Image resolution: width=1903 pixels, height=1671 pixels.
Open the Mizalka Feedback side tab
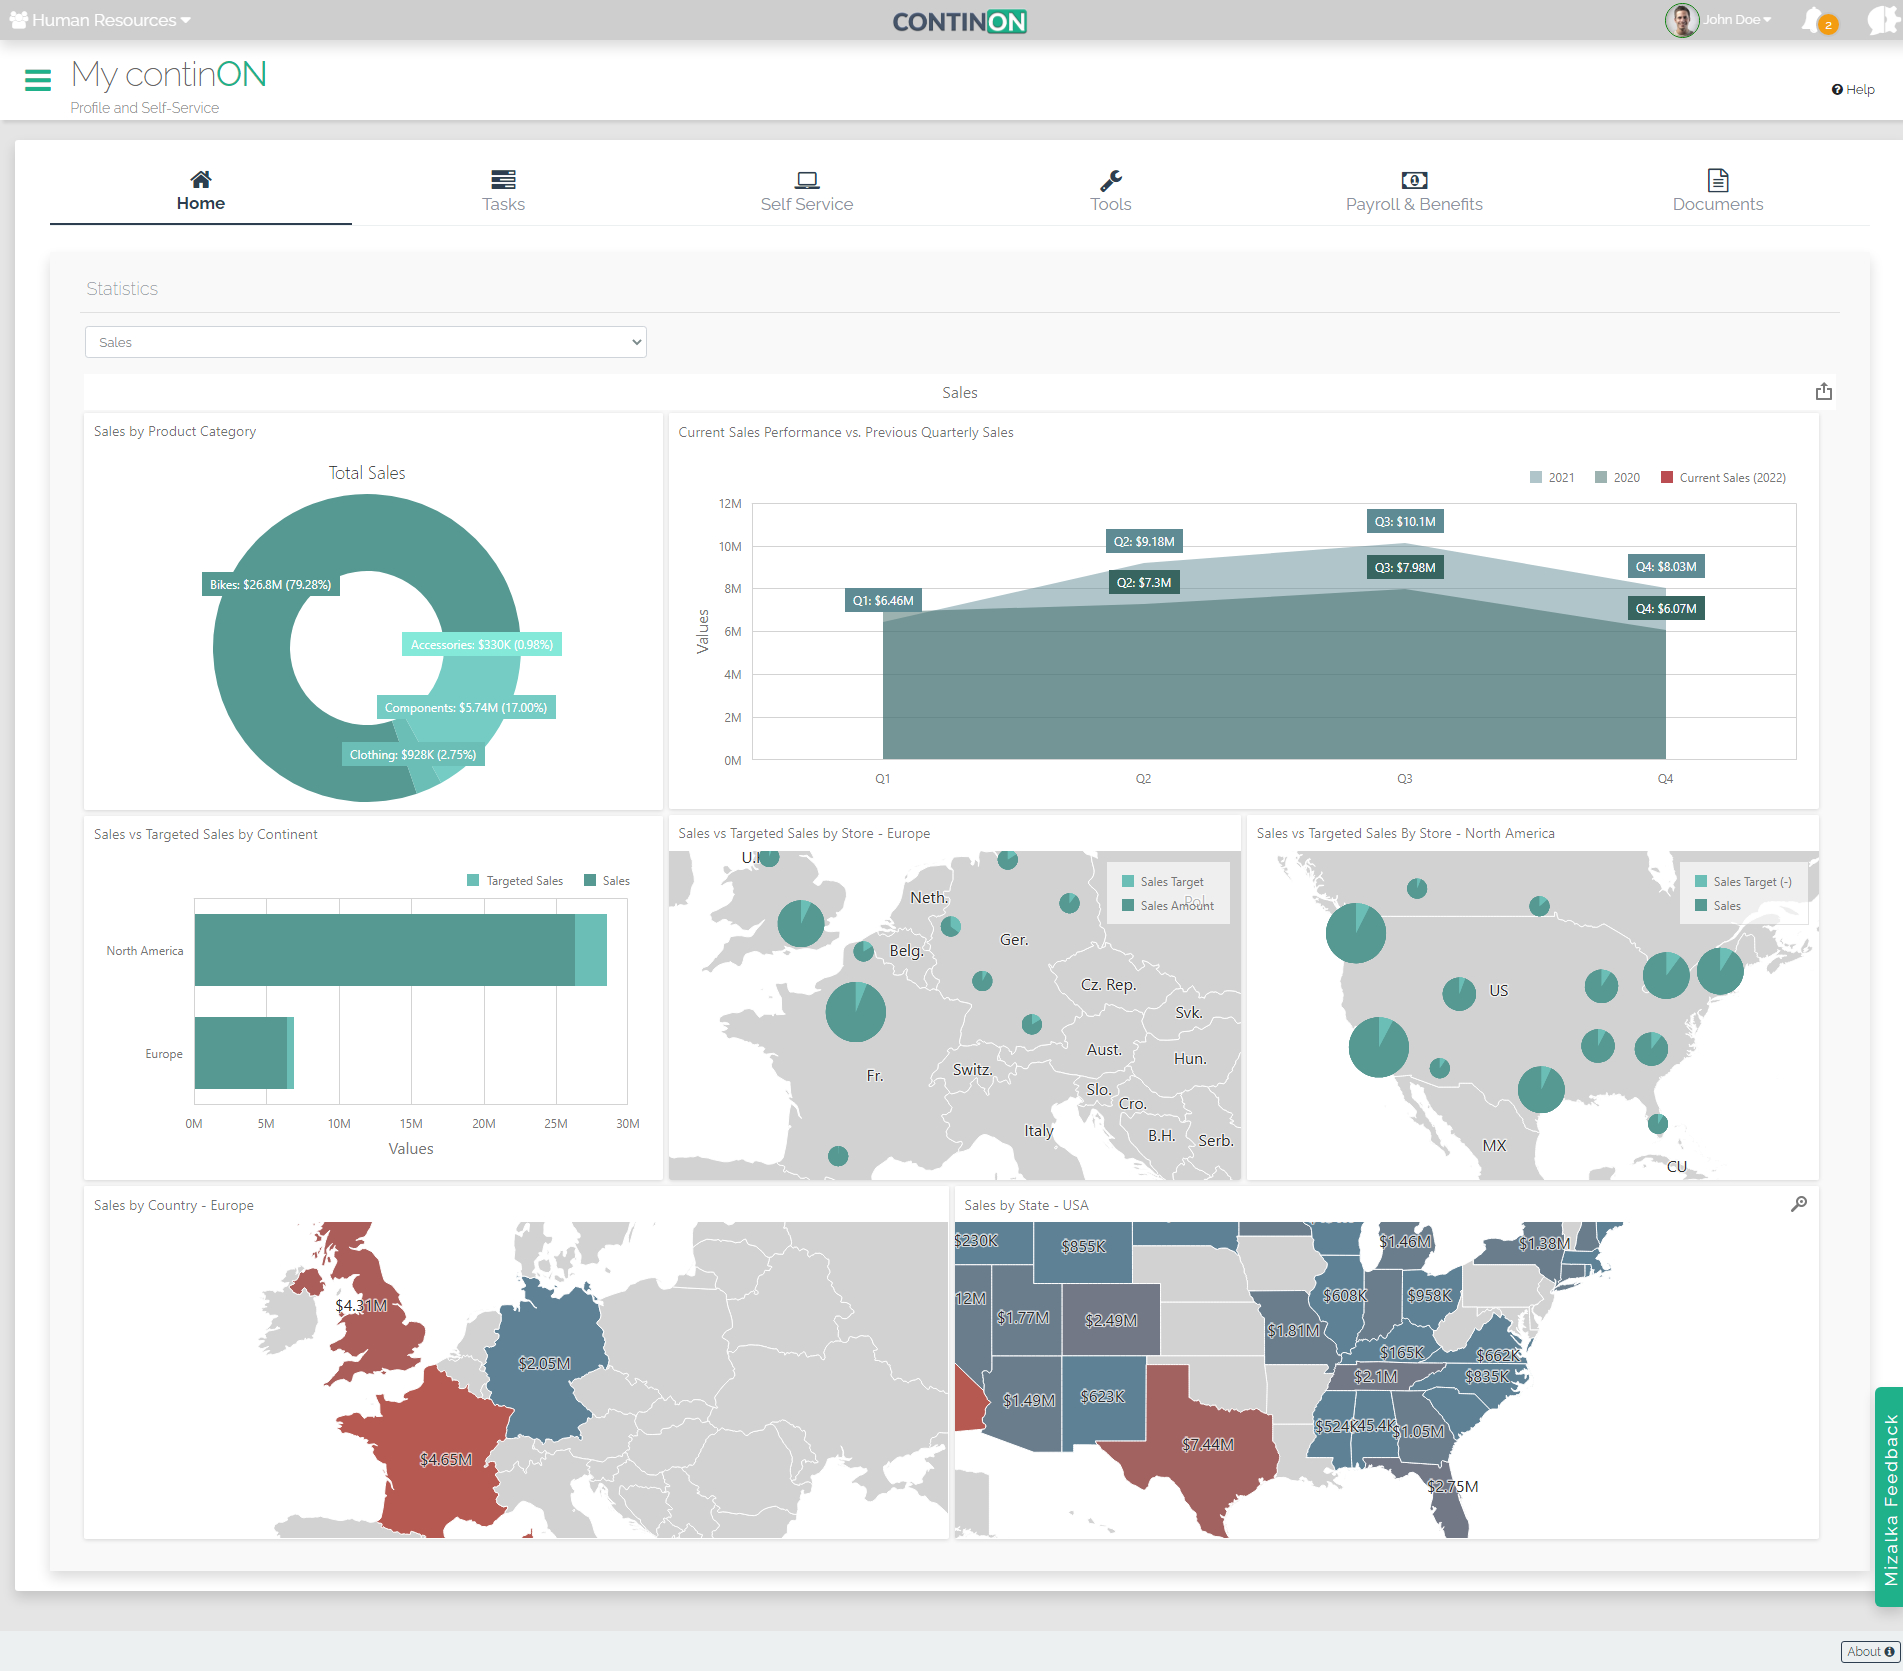[1889, 1497]
